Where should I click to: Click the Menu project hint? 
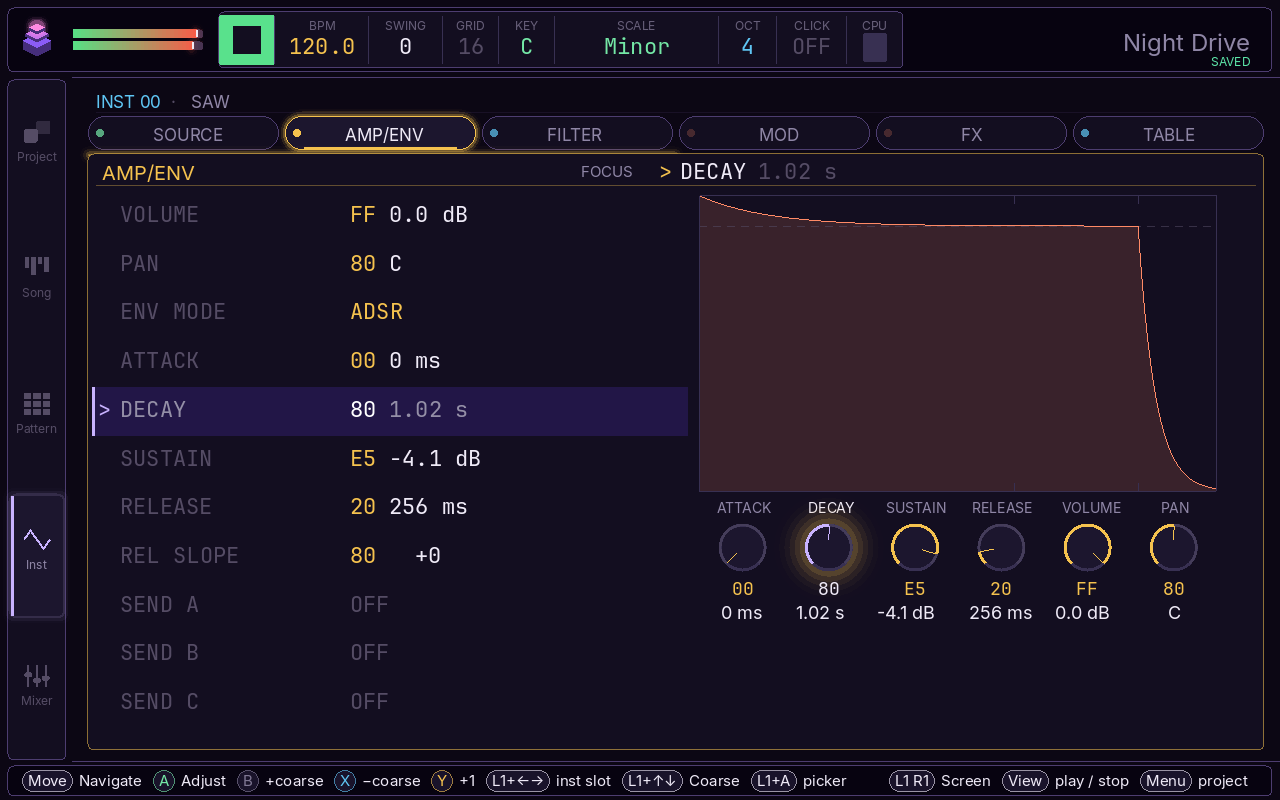(1194, 781)
